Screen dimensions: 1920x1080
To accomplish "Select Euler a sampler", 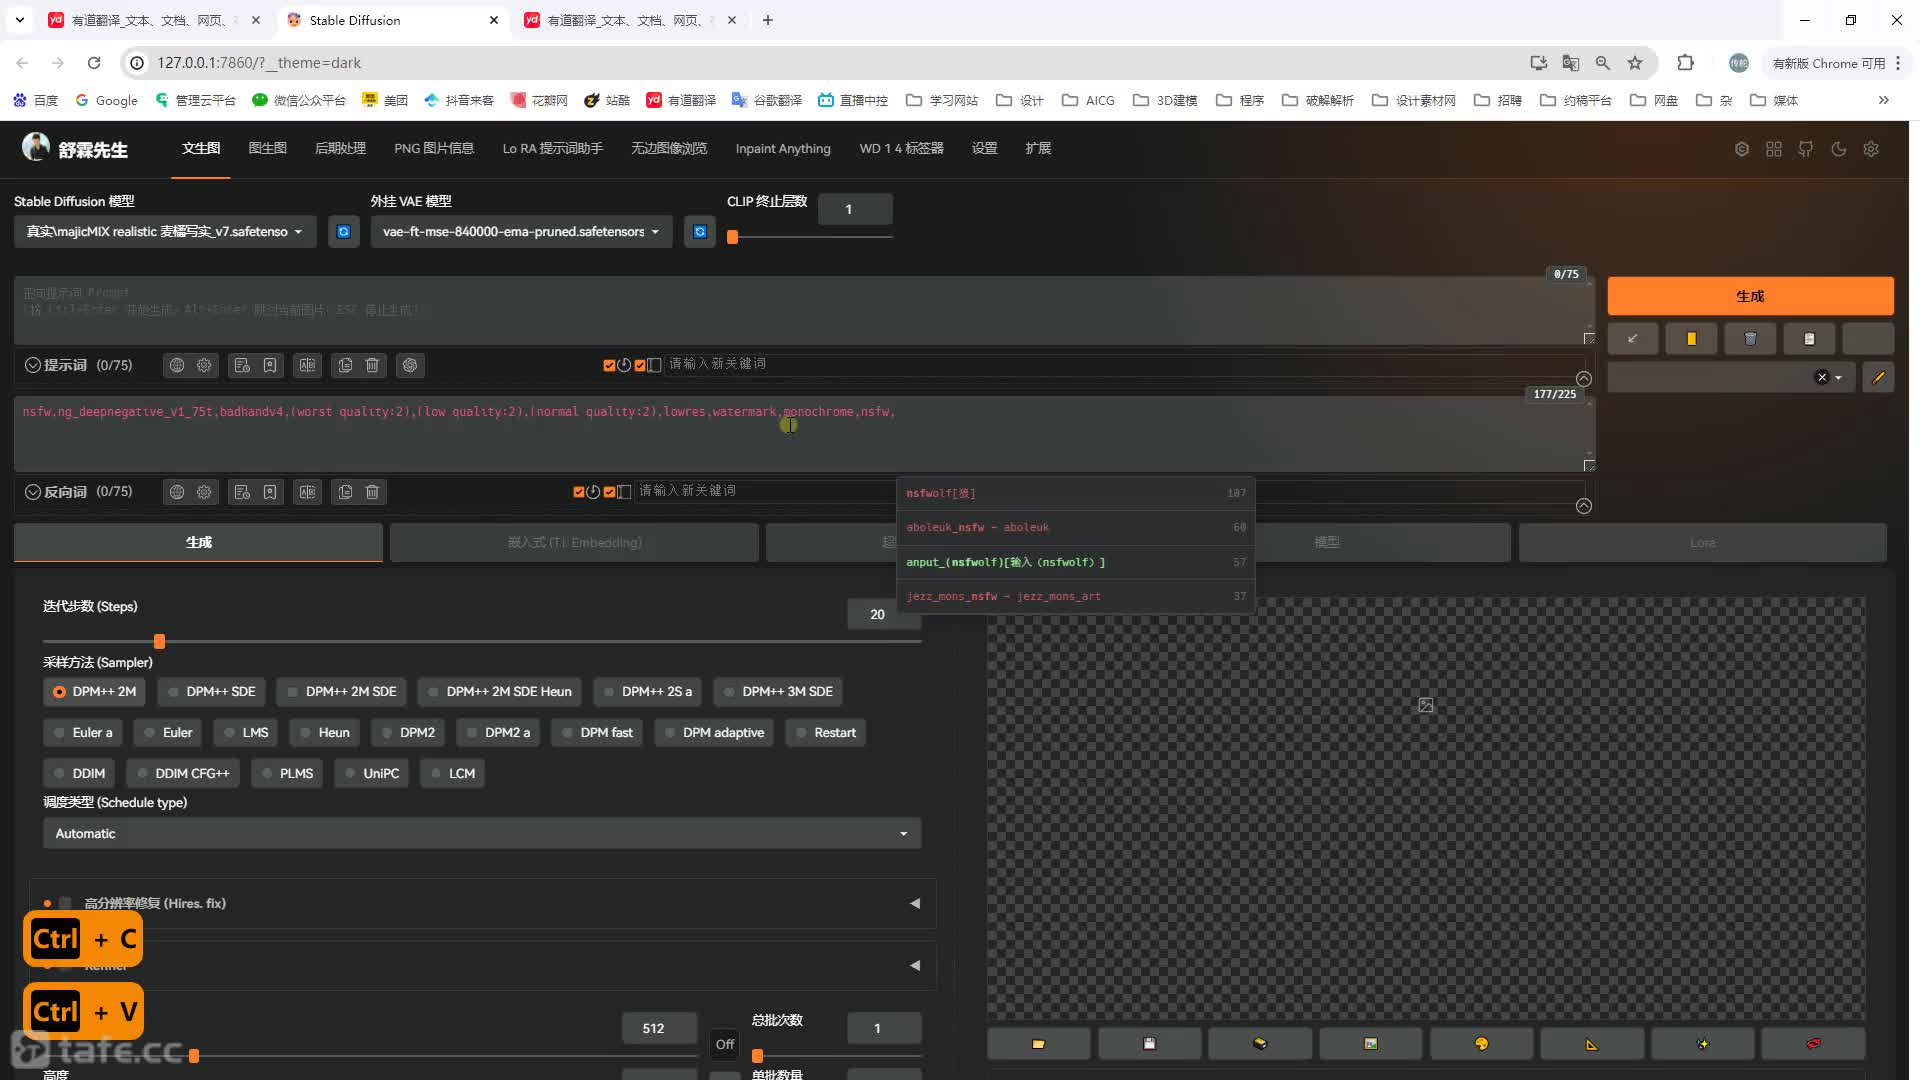I will 83,733.
